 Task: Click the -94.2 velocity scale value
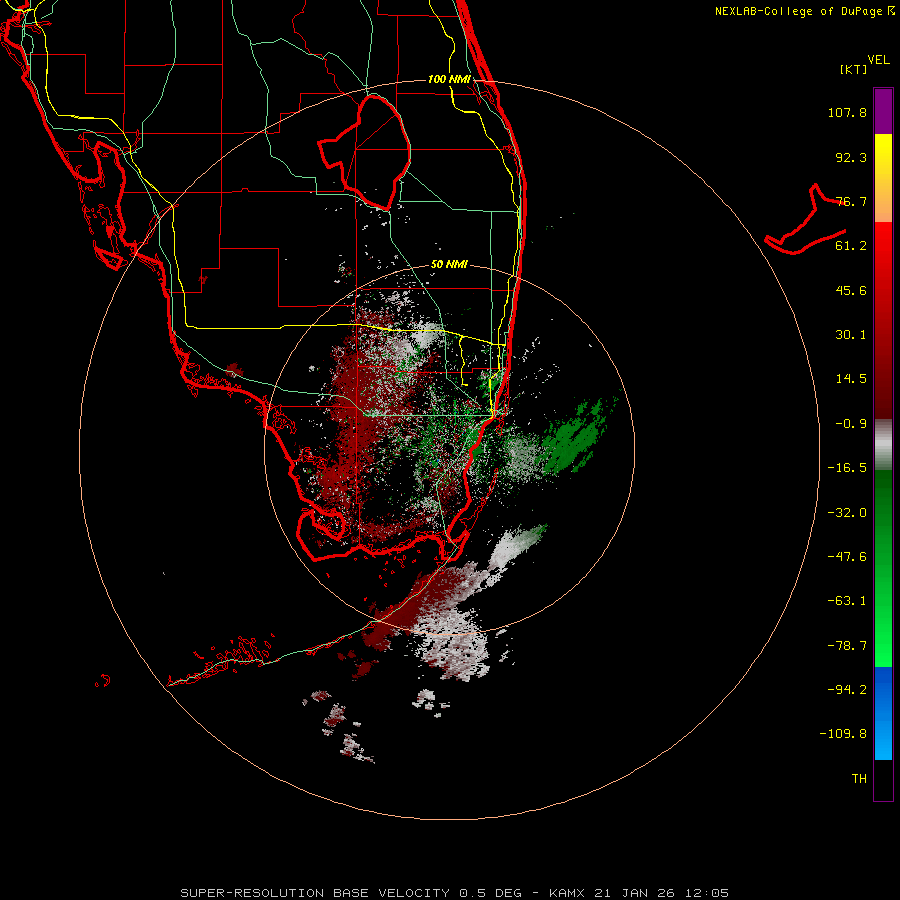pyautogui.click(x=847, y=690)
